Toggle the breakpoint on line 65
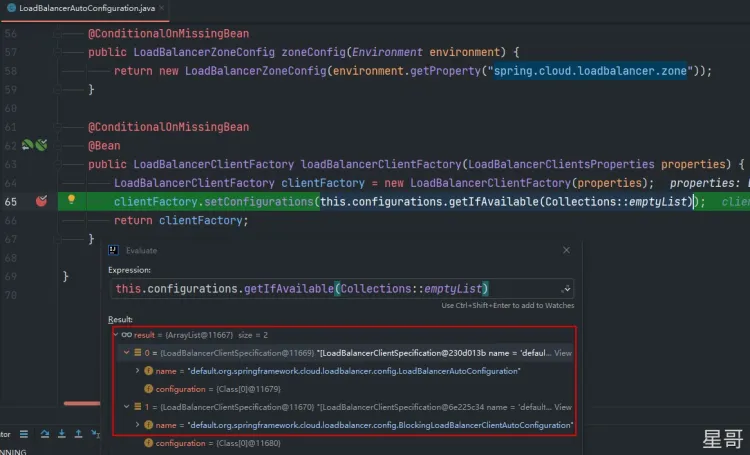Image resolution: width=750 pixels, height=455 pixels. point(41,201)
